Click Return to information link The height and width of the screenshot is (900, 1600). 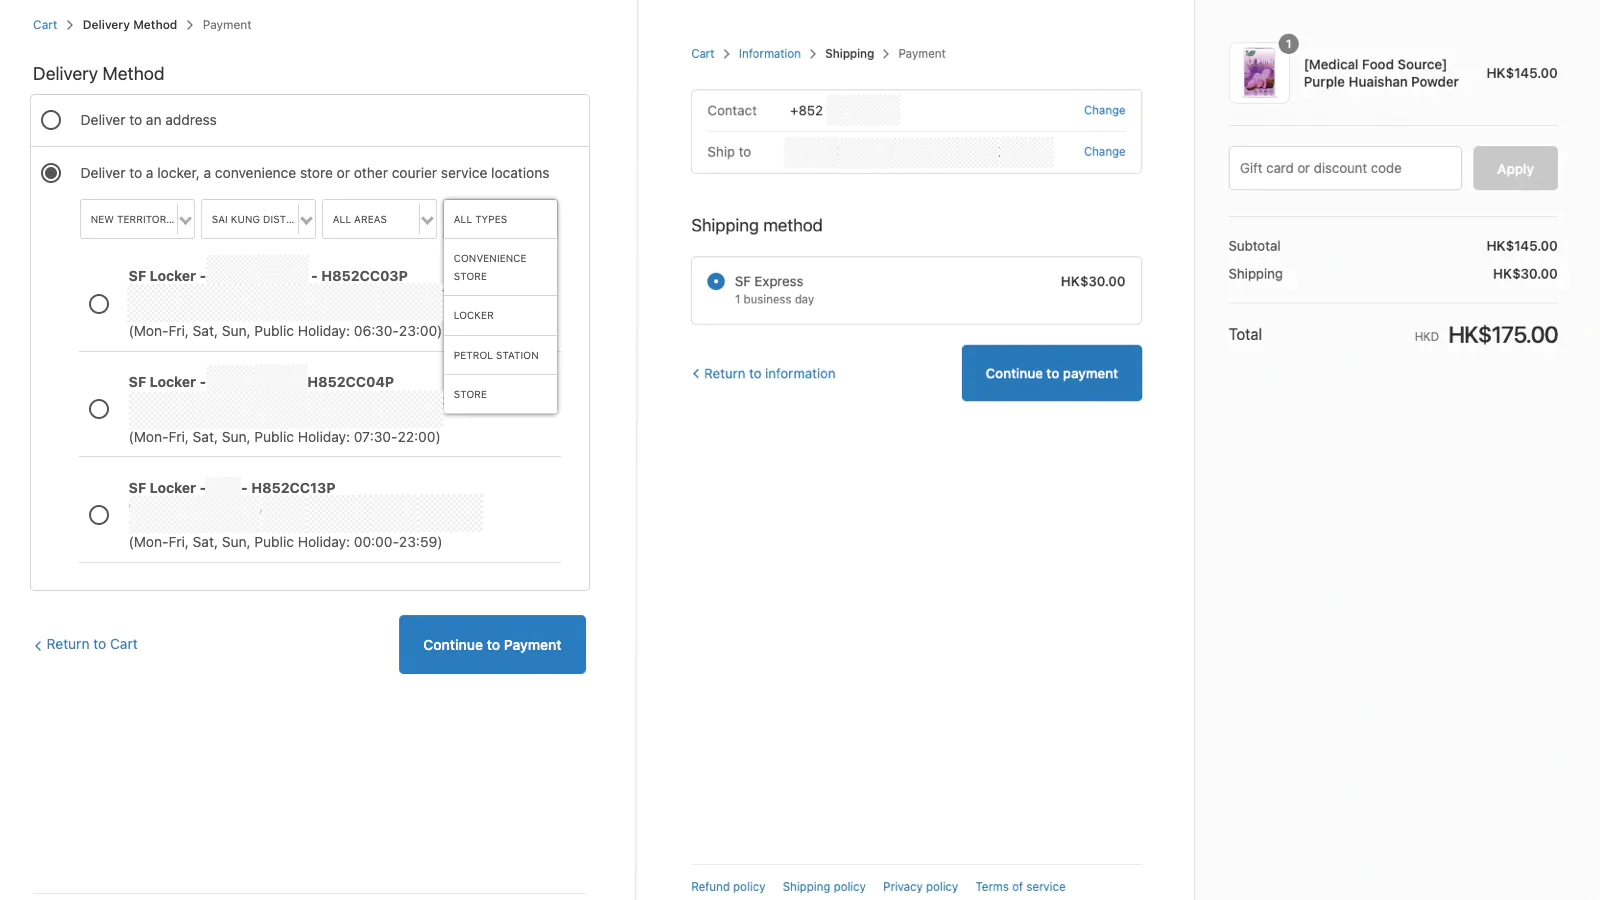click(x=769, y=373)
